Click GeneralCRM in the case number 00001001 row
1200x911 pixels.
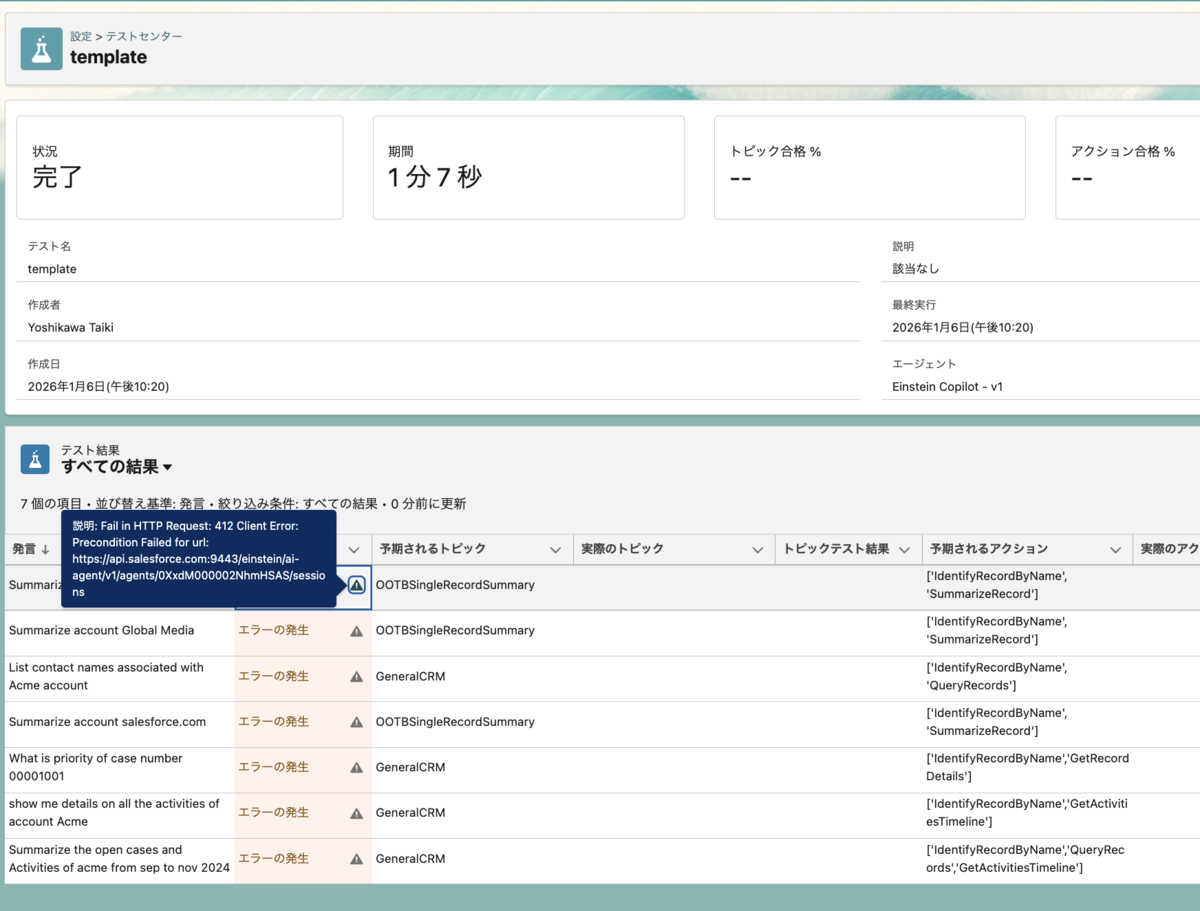[x=411, y=768]
